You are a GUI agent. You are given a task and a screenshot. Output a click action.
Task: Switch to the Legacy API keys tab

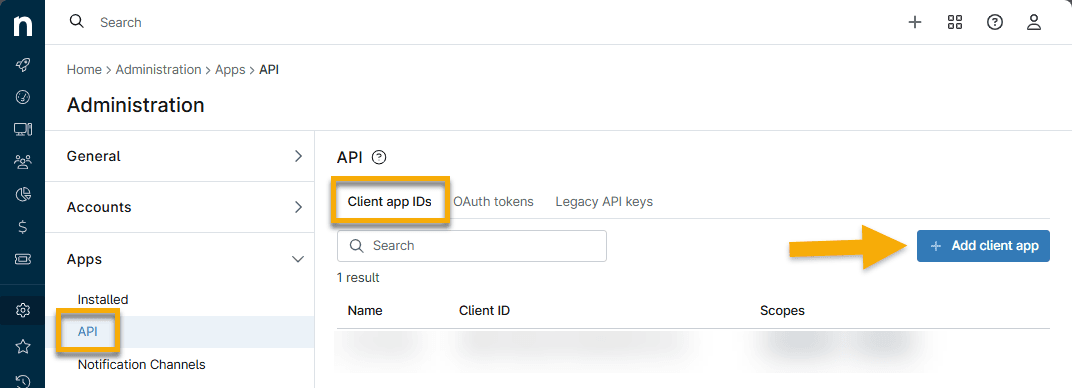pos(604,202)
